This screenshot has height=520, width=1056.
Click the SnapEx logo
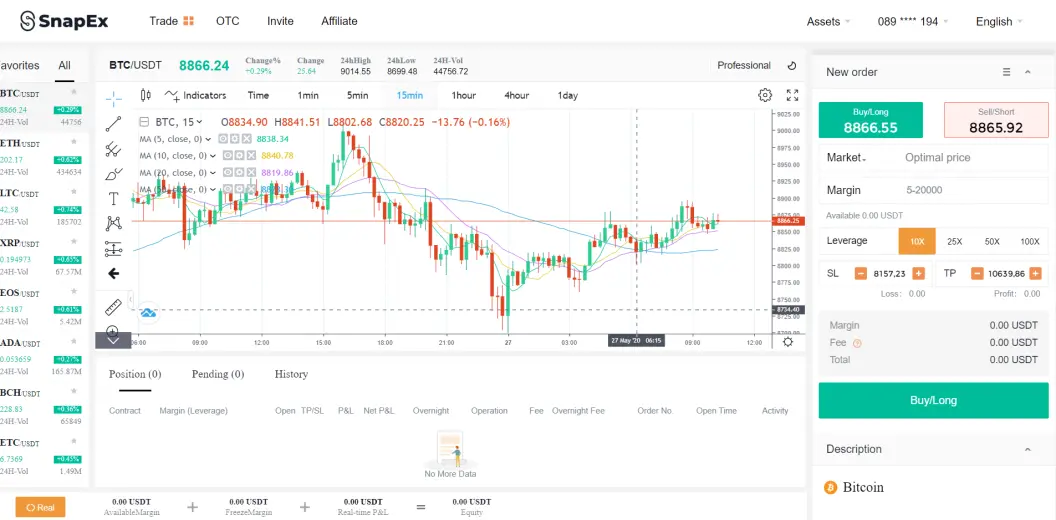[x=64, y=21]
